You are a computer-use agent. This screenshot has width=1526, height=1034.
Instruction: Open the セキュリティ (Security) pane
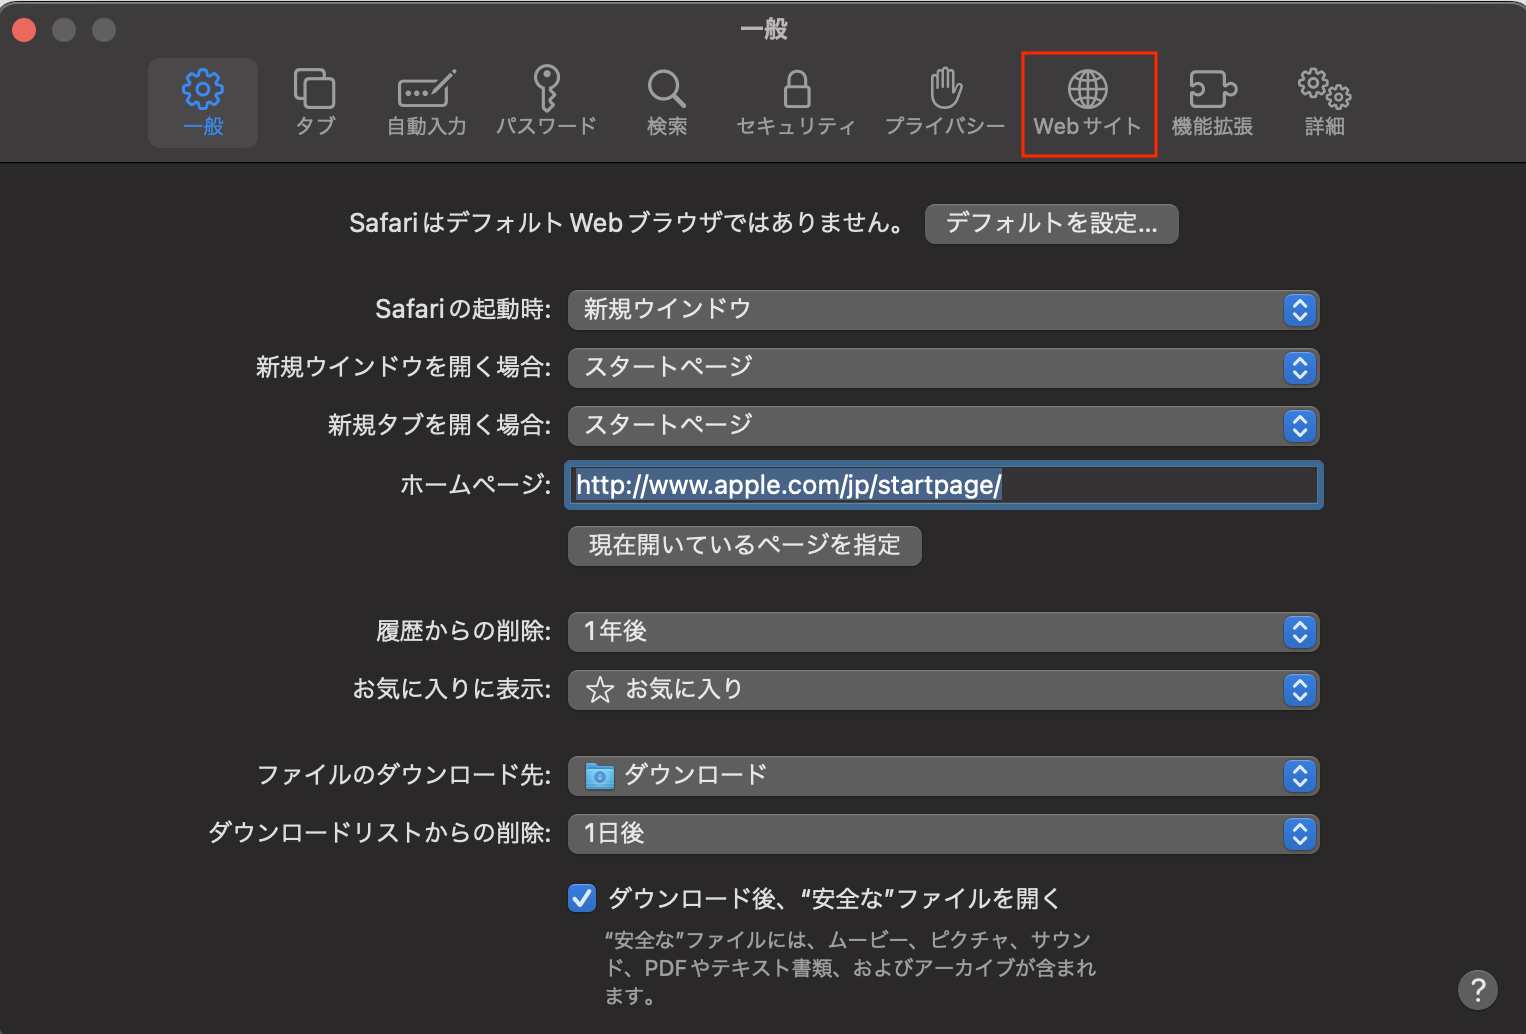pyautogui.click(x=796, y=103)
